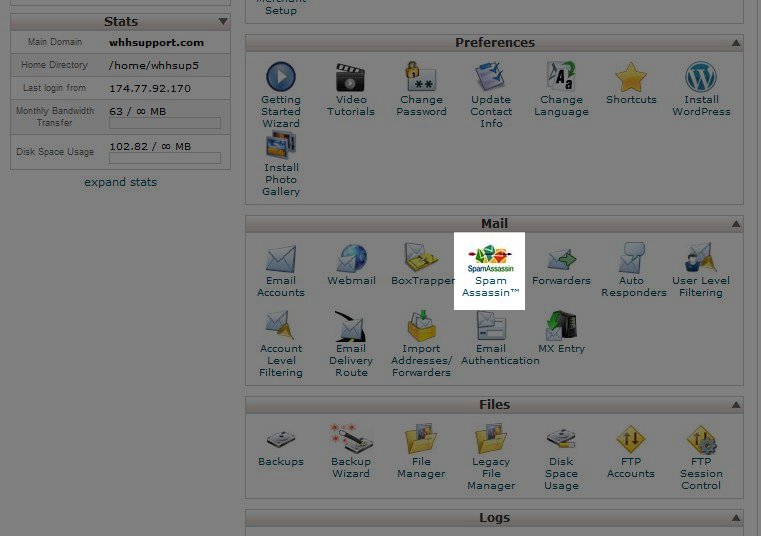The height and width of the screenshot is (536, 761).
Task: Open Change Password
Action: tap(421, 86)
